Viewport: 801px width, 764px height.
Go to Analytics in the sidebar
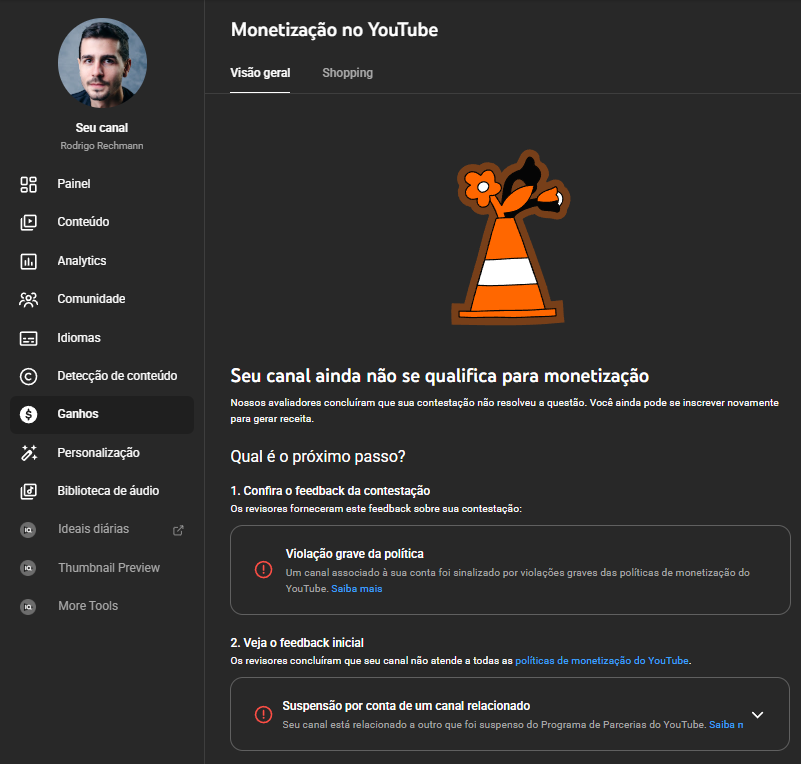pyautogui.click(x=102, y=261)
